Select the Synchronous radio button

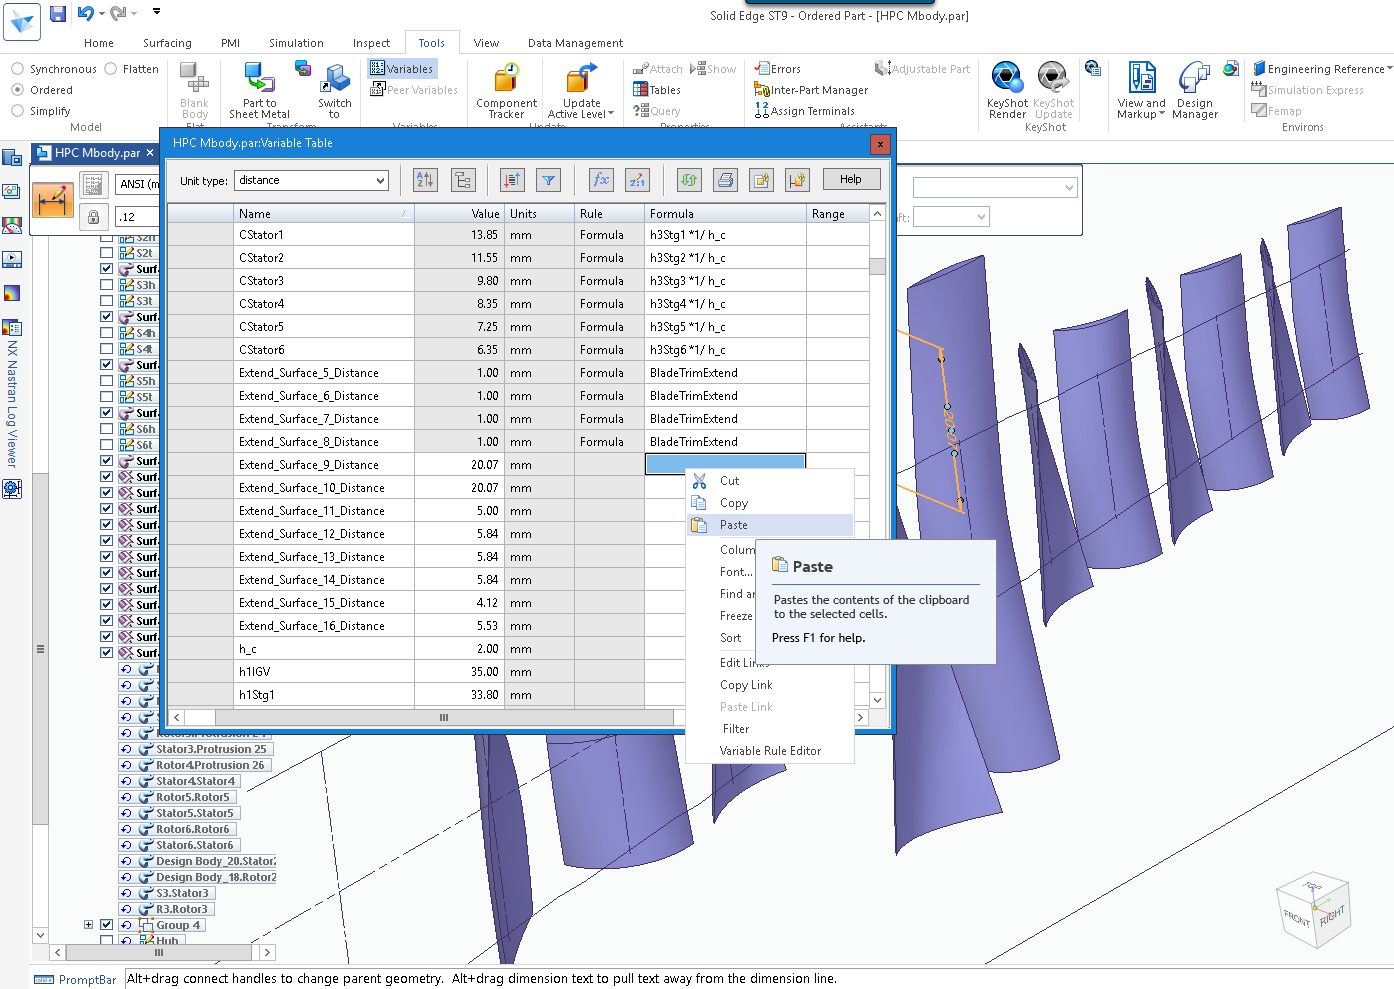coord(18,69)
